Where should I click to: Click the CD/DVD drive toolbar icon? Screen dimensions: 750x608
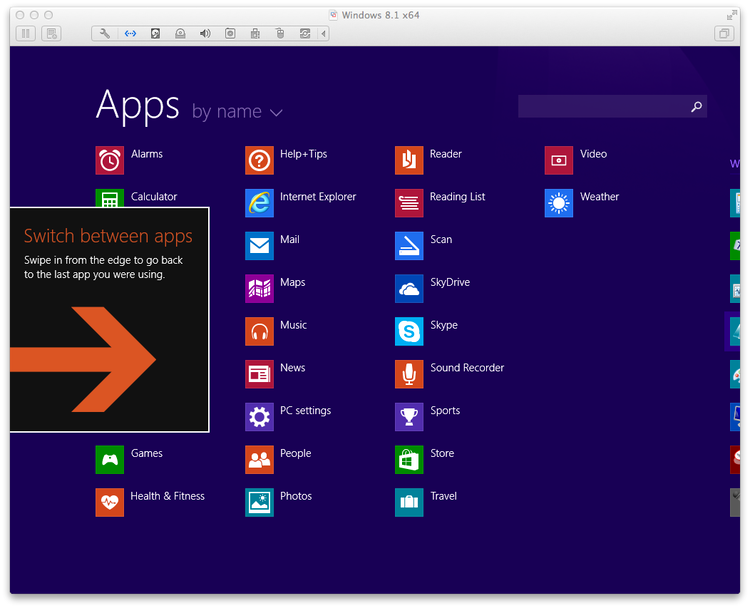click(x=180, y=33)
